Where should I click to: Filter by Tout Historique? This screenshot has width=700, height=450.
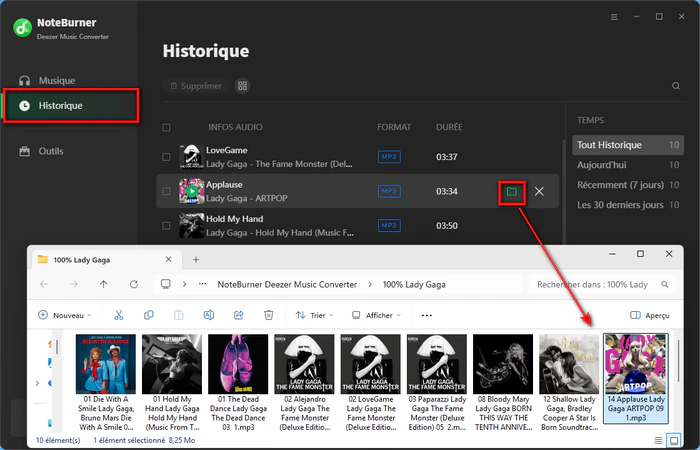click(628, 145)
